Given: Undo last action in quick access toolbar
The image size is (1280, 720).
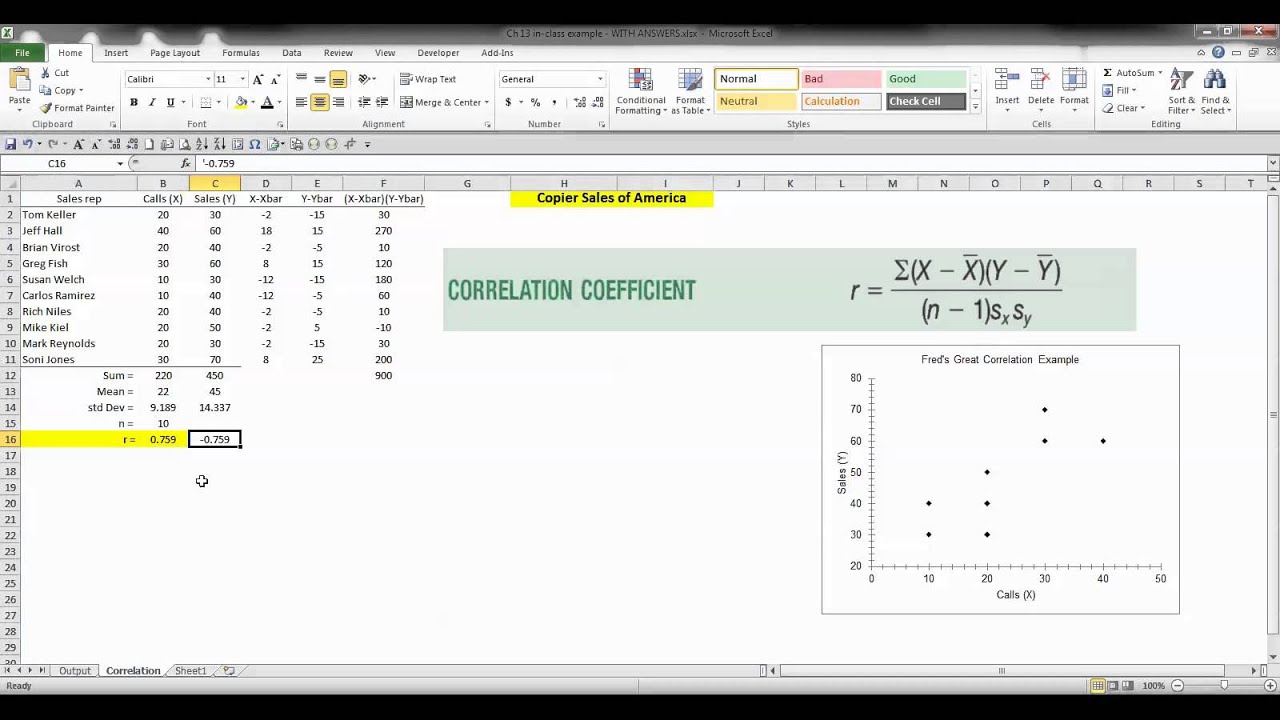Looking at the screenshot, I should (27, 144).
